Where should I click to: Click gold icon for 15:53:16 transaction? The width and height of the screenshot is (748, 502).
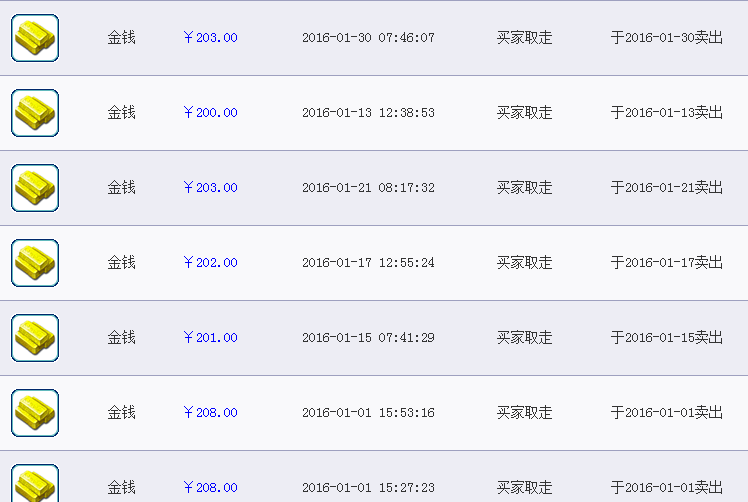tap(35, 412)
